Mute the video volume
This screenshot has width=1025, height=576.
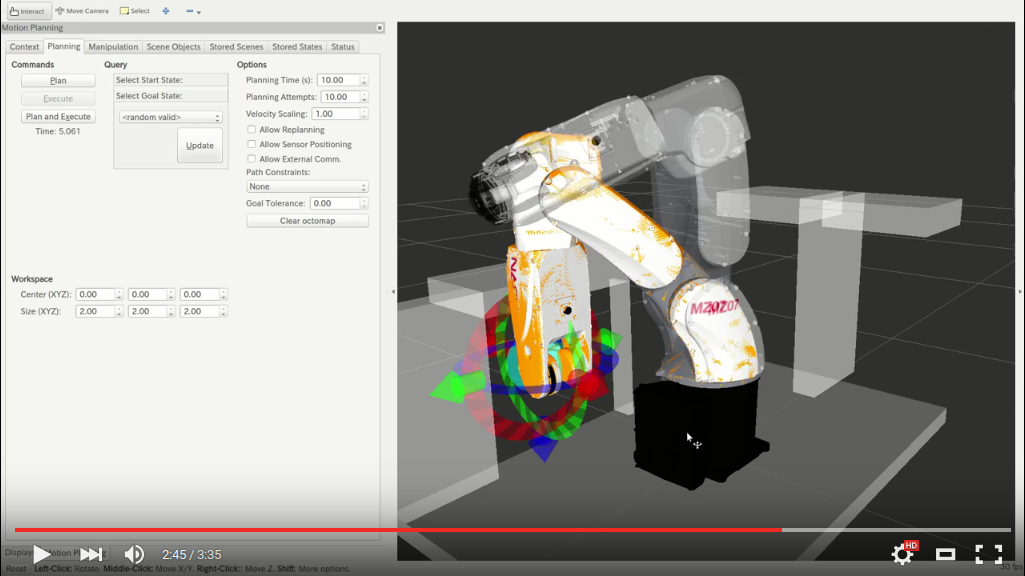(x=134, y=554)
